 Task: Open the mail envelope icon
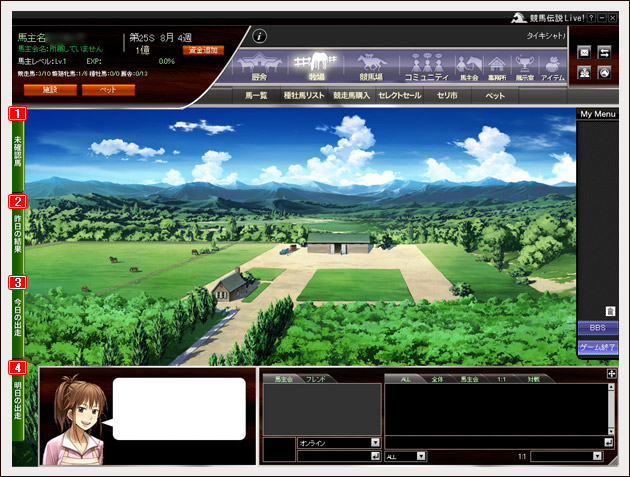(x=584, y=52)
